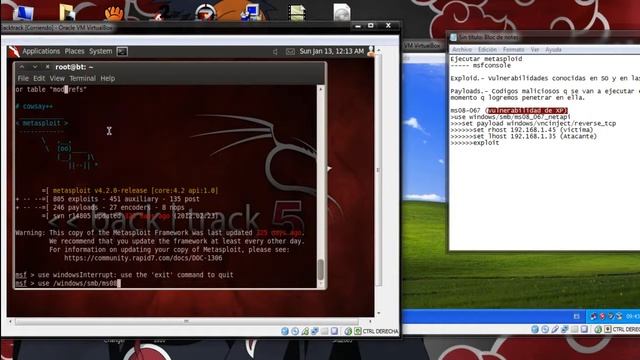Click BackTrack VM shared folders status icon
The height and width of the screenshot is (360, 640).
(324, 331)
